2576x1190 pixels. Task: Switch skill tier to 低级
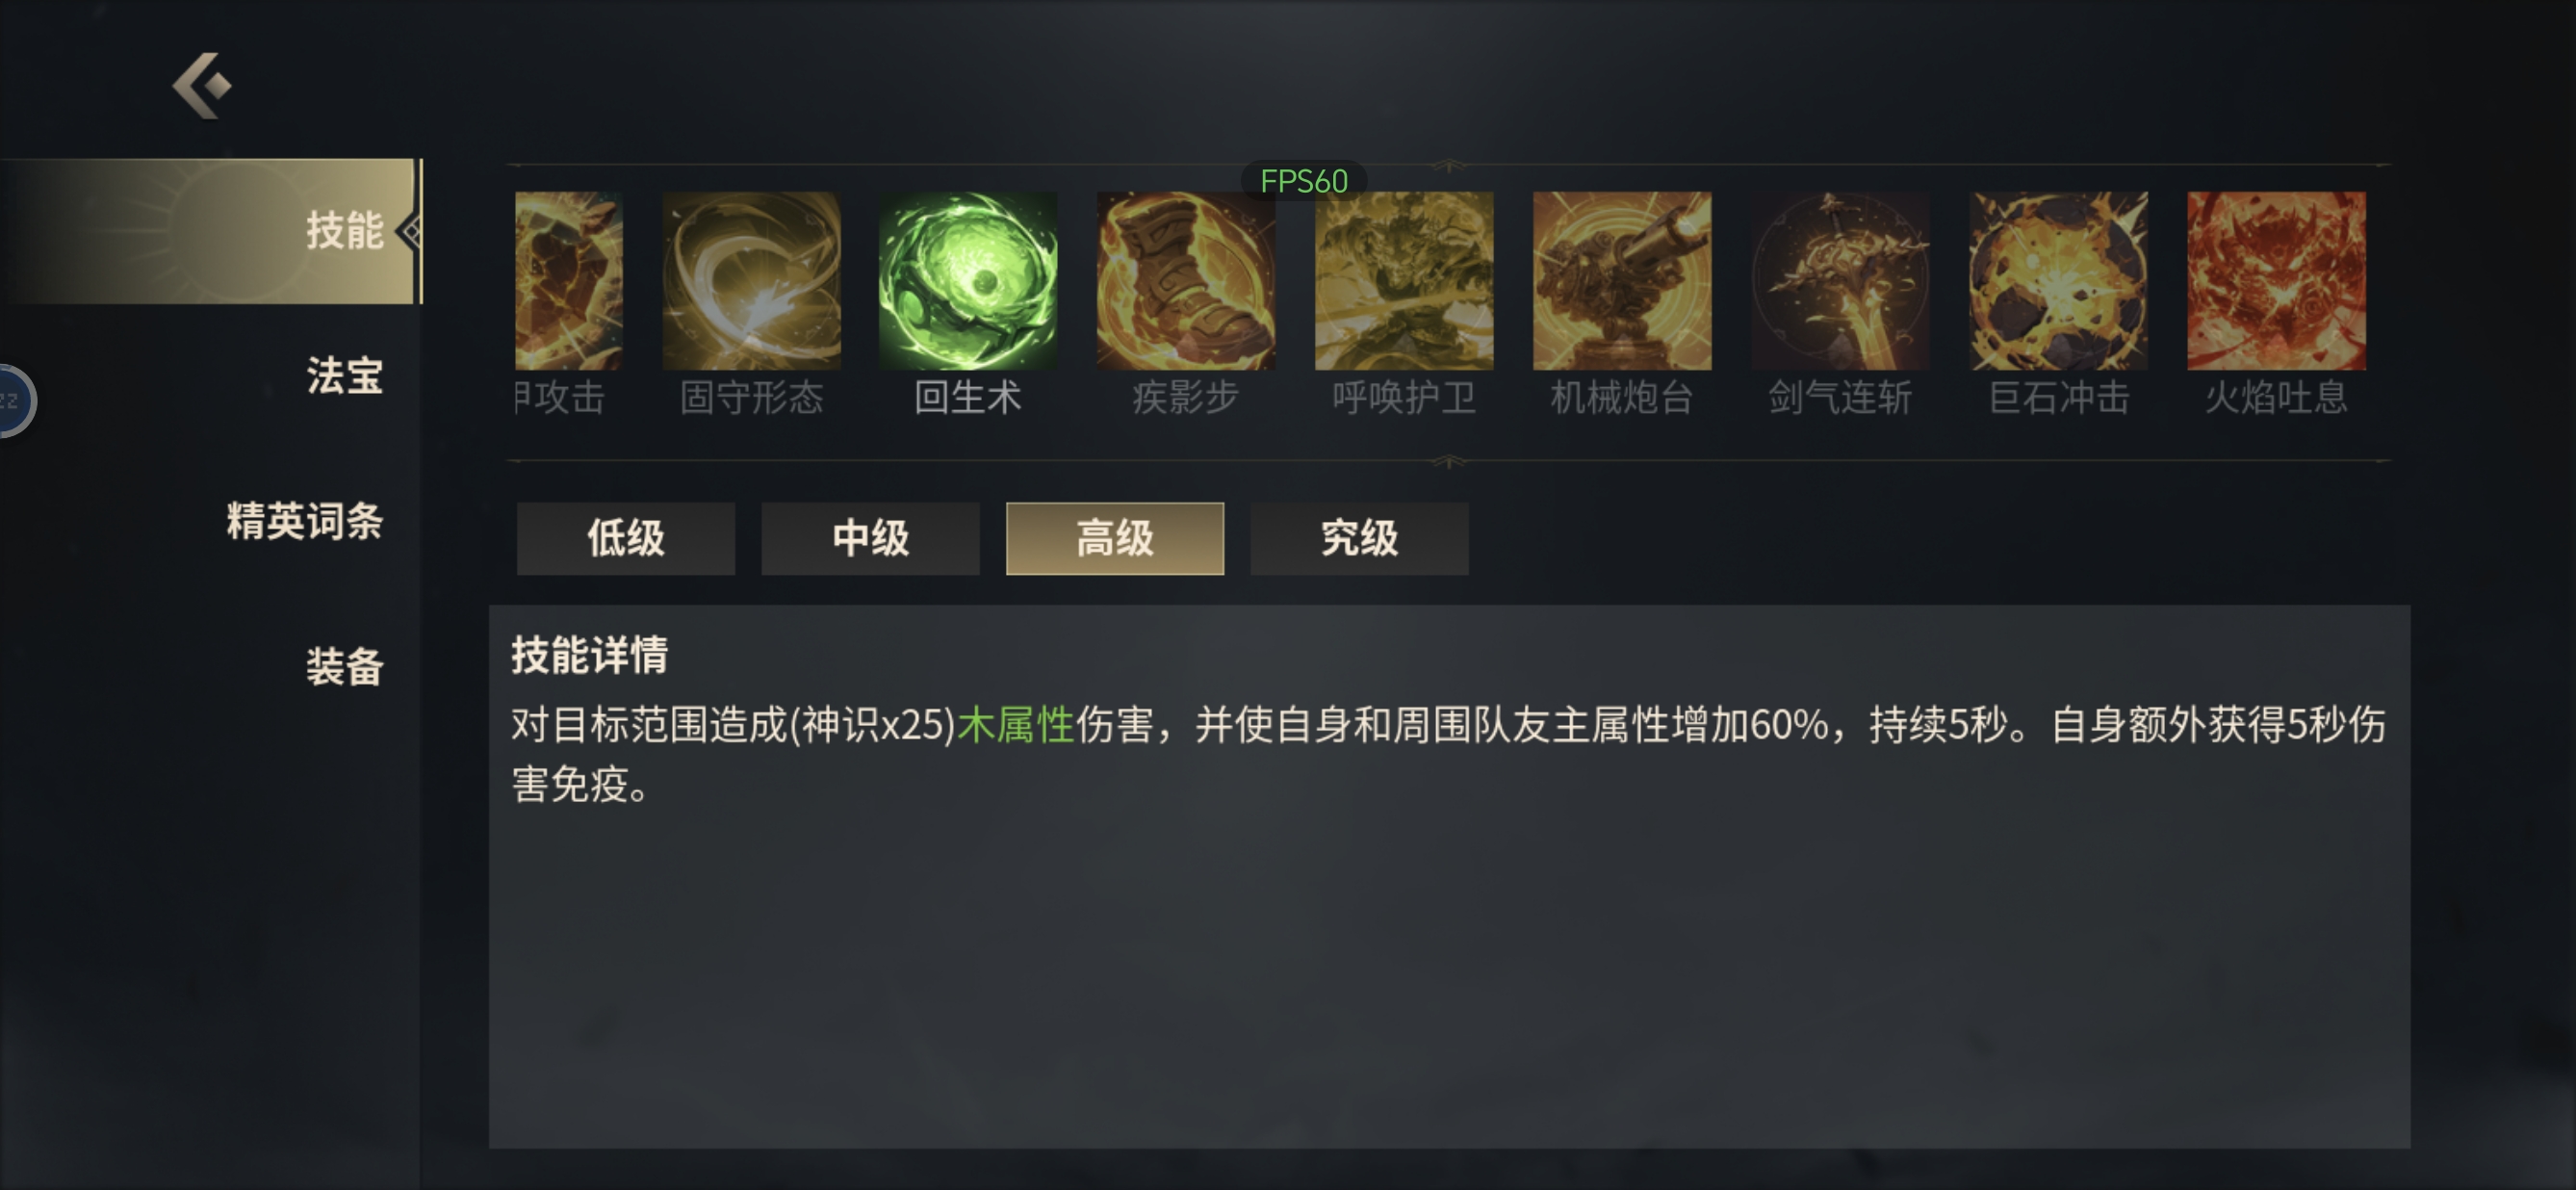626,538
